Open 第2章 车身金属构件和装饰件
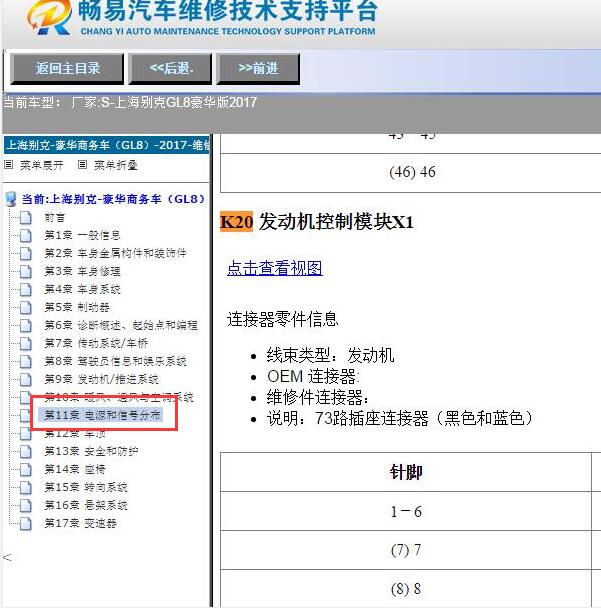Screen dimensions: 601x608 click(115, 253)
